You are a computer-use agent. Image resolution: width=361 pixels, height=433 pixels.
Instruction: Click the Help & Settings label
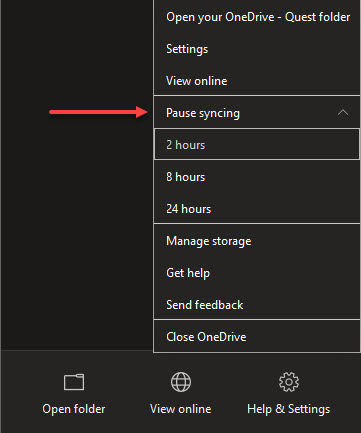tap(289, 409)
